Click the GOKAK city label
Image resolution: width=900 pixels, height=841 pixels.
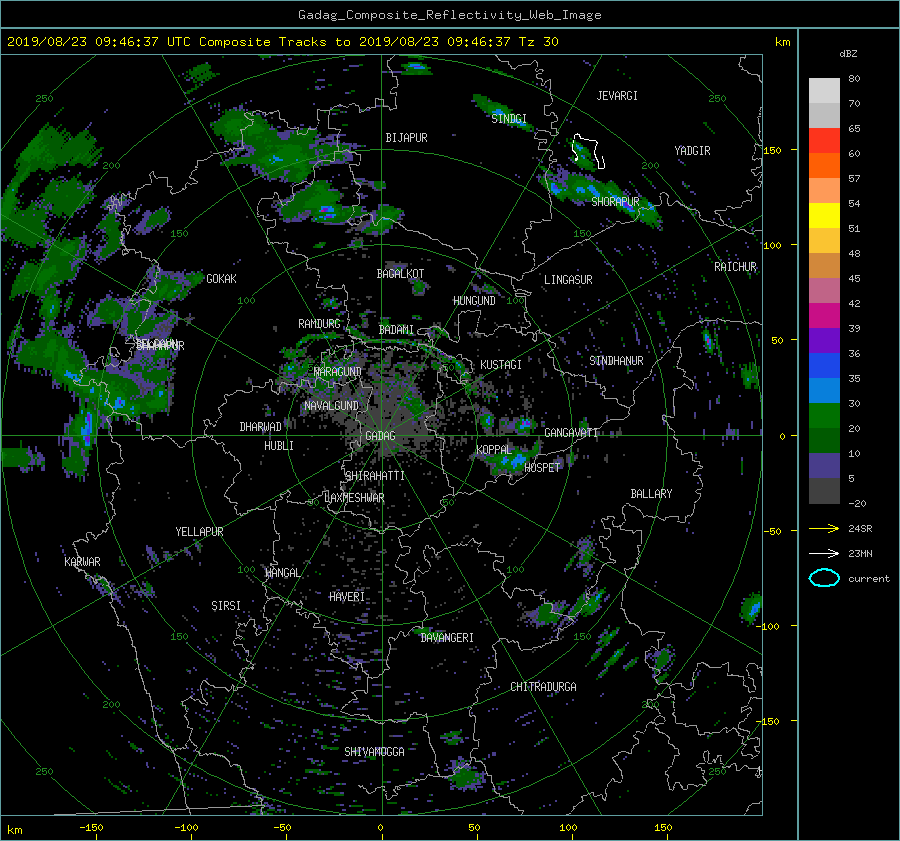221,278
